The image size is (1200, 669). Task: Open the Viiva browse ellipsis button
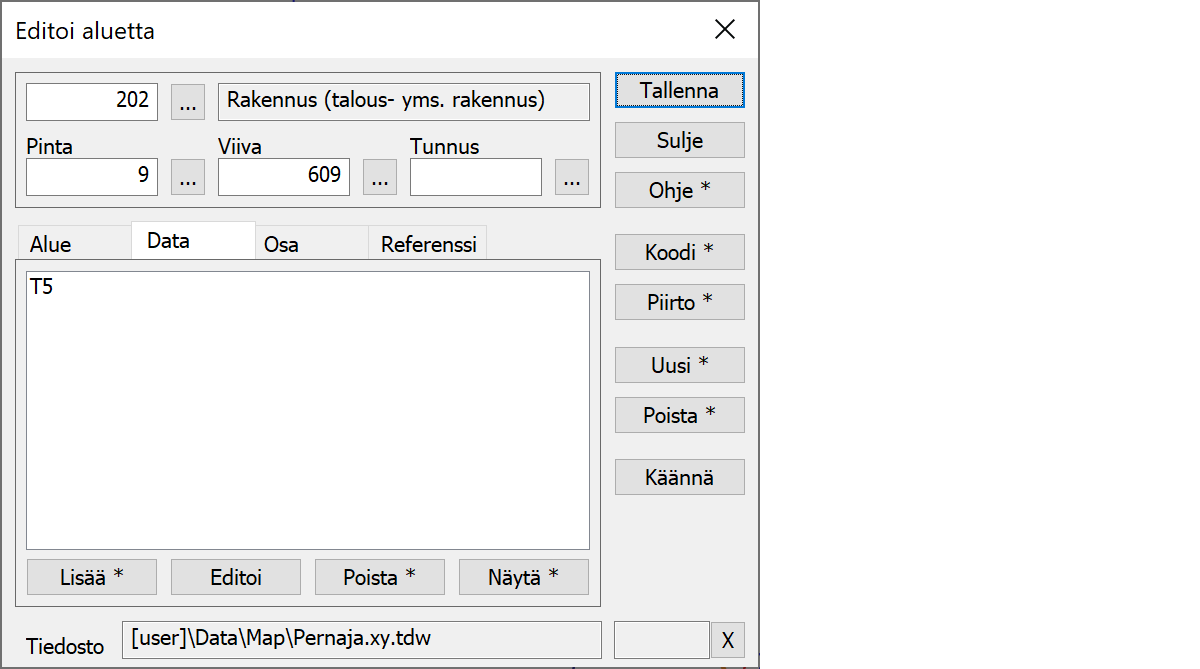coord(380,177)
